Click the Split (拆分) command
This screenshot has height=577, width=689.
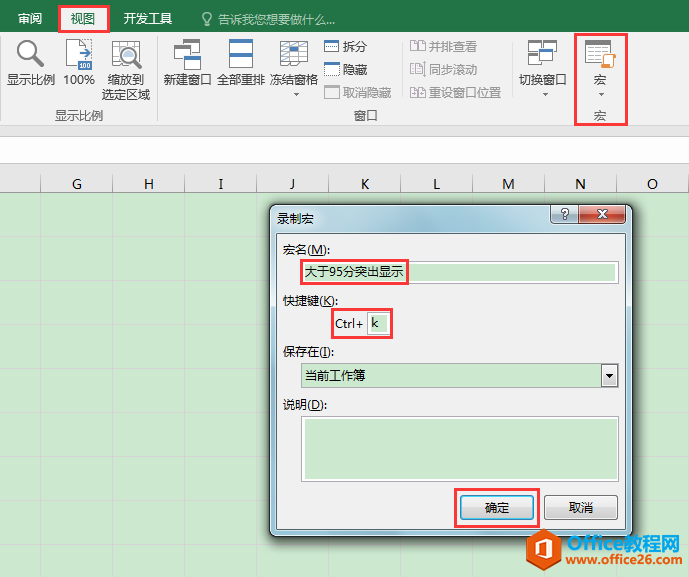(x=345, y=46)
